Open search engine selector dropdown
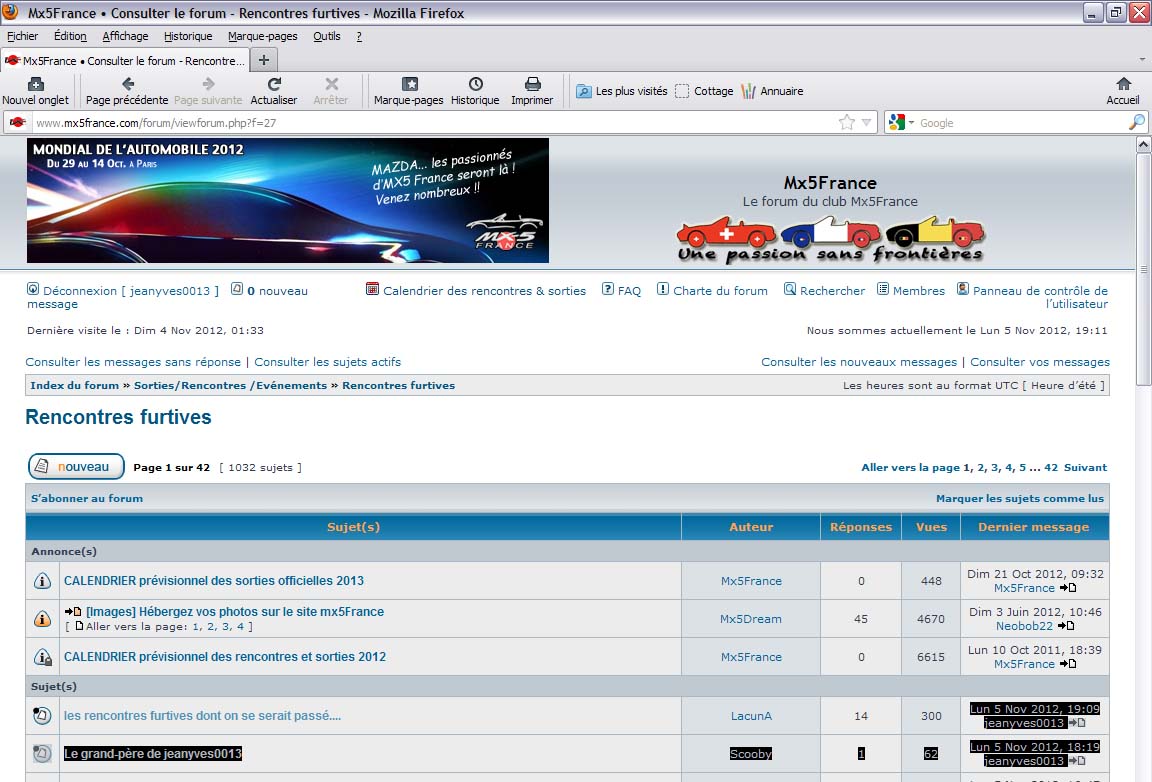 pyautogui.click(x=901, y=123)
